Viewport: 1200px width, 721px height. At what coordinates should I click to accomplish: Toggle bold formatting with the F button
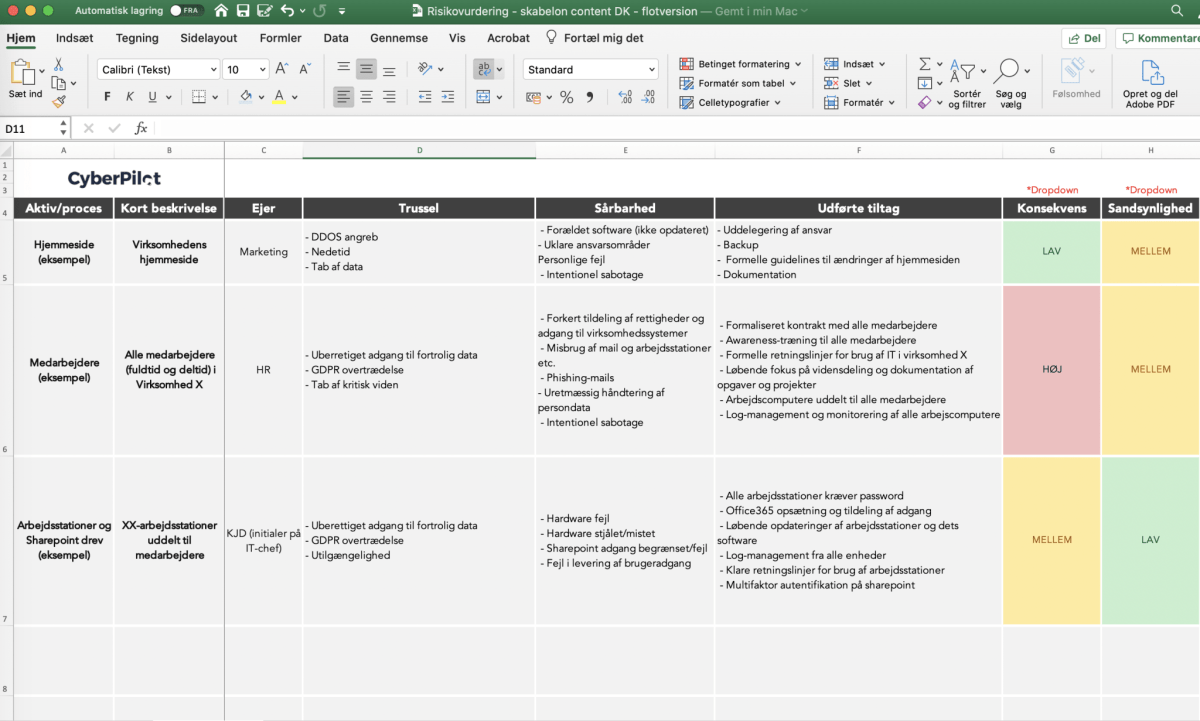[x=107, y=97]
